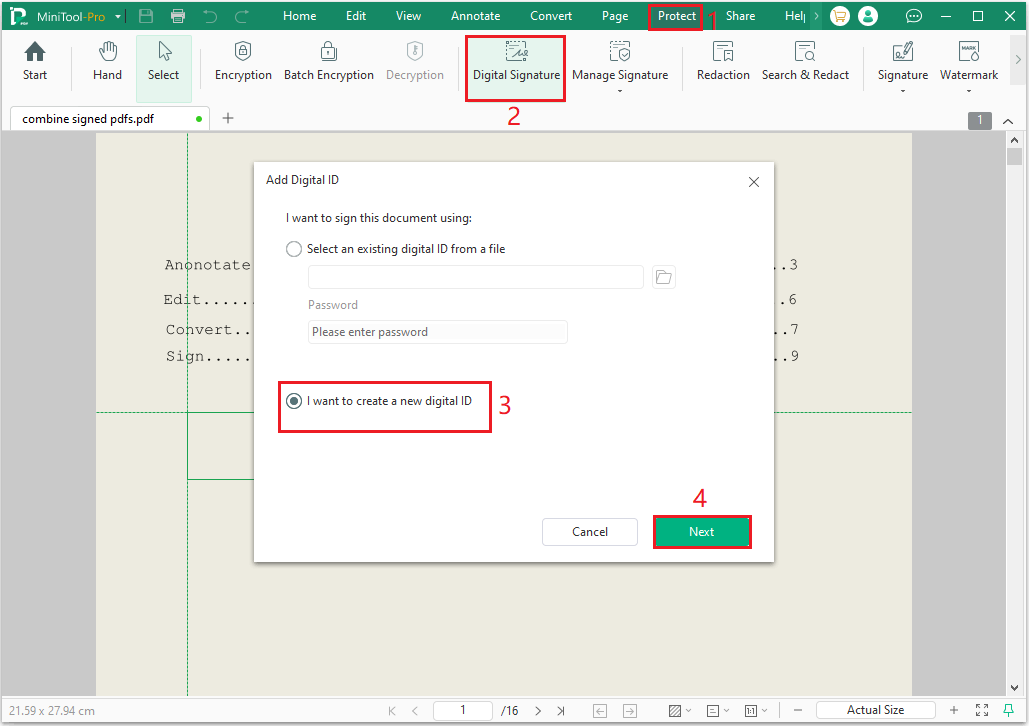Open the MiniTool-Pro dropdown arrow
Screen dimensions: 1029x726
click(118, 16)
